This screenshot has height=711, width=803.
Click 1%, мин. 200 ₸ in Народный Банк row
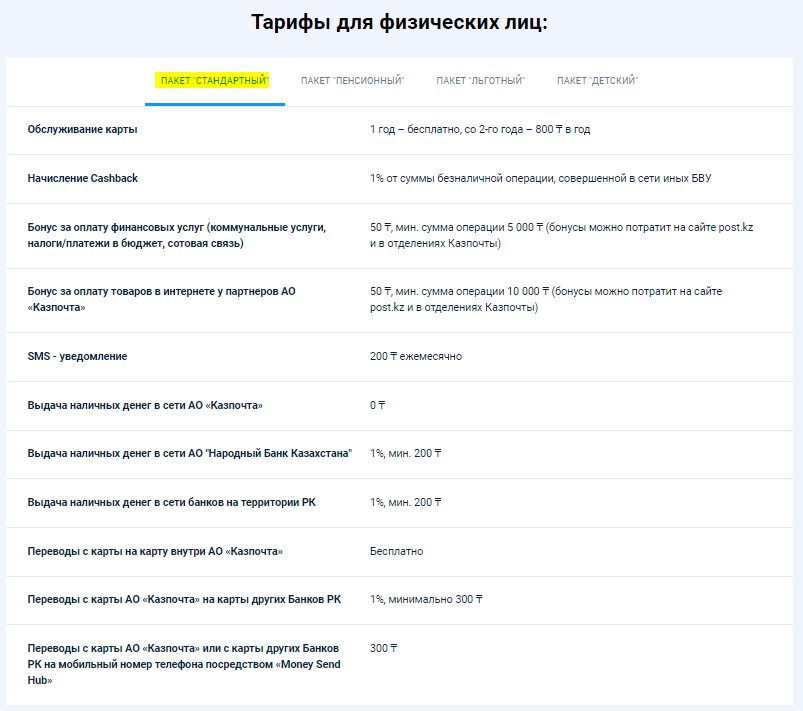406,453
